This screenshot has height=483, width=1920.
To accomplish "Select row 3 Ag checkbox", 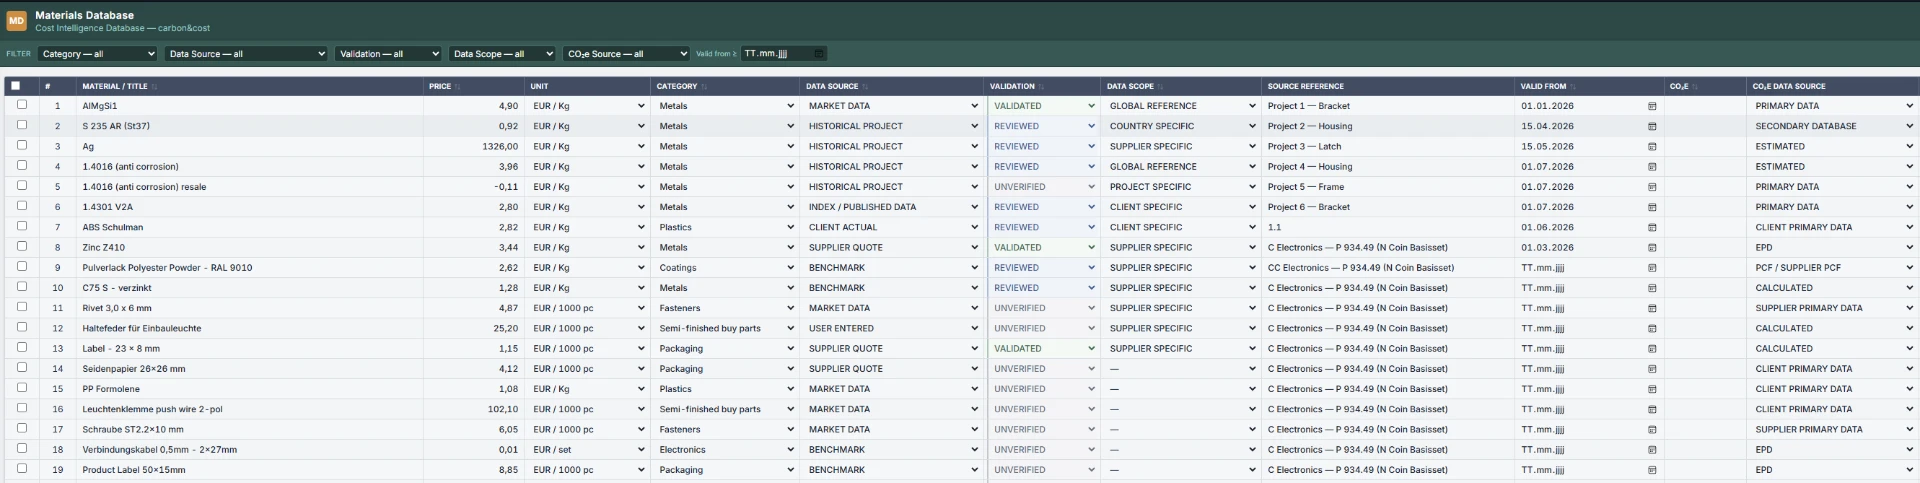I will coord(22,145).
